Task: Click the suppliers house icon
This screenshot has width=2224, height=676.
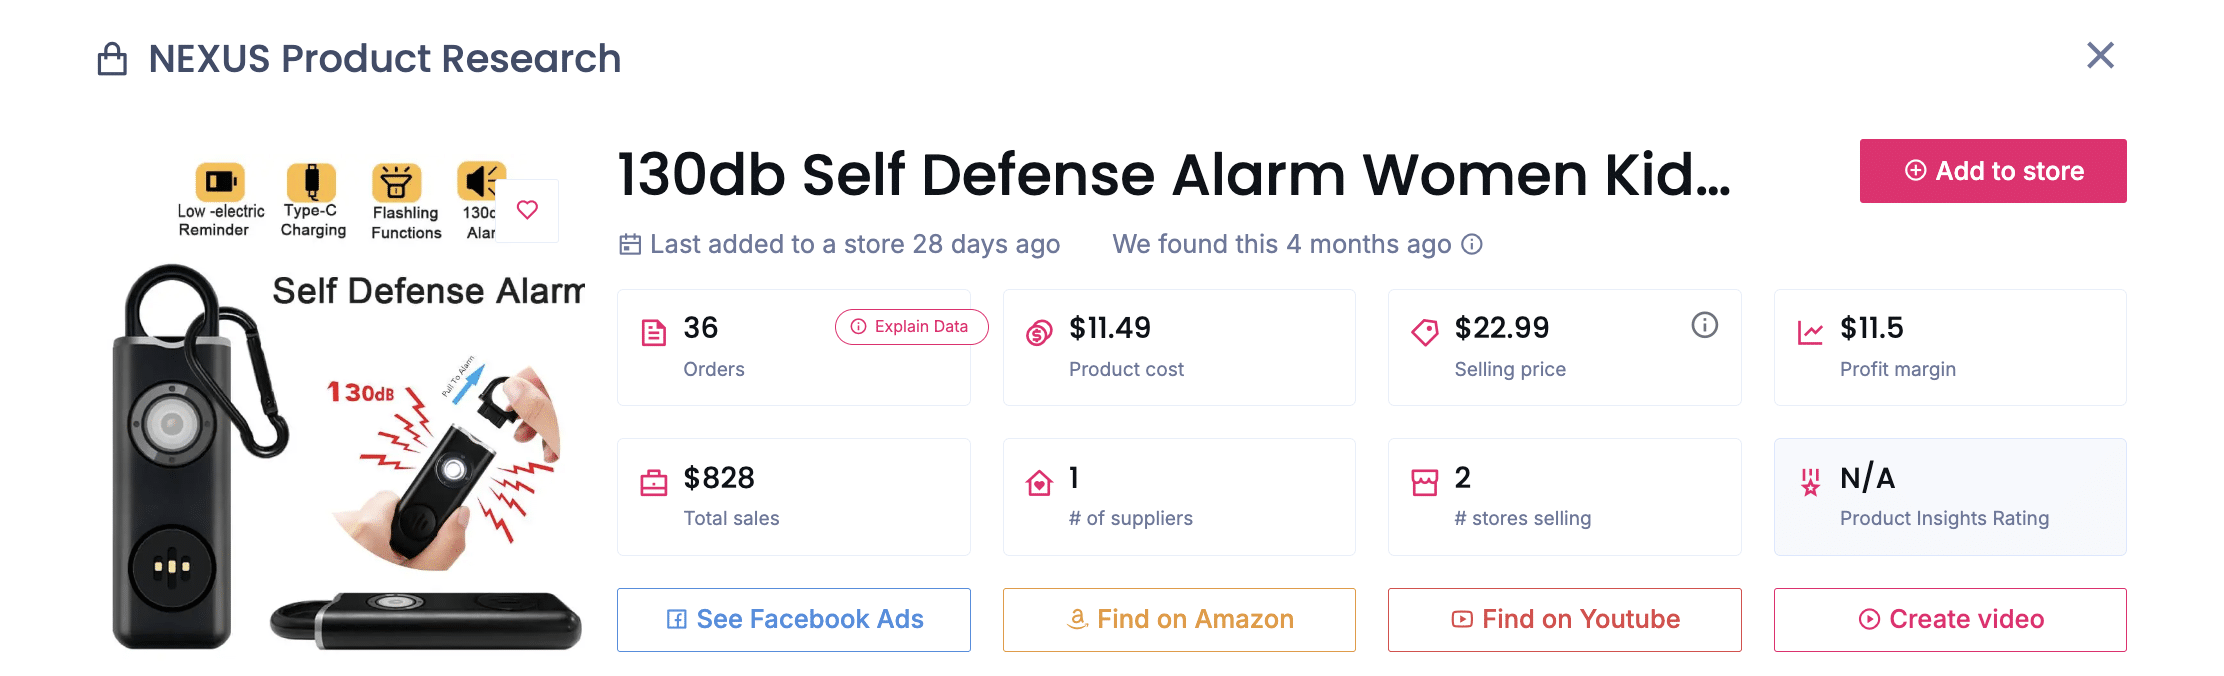Action: point(1039,483)
